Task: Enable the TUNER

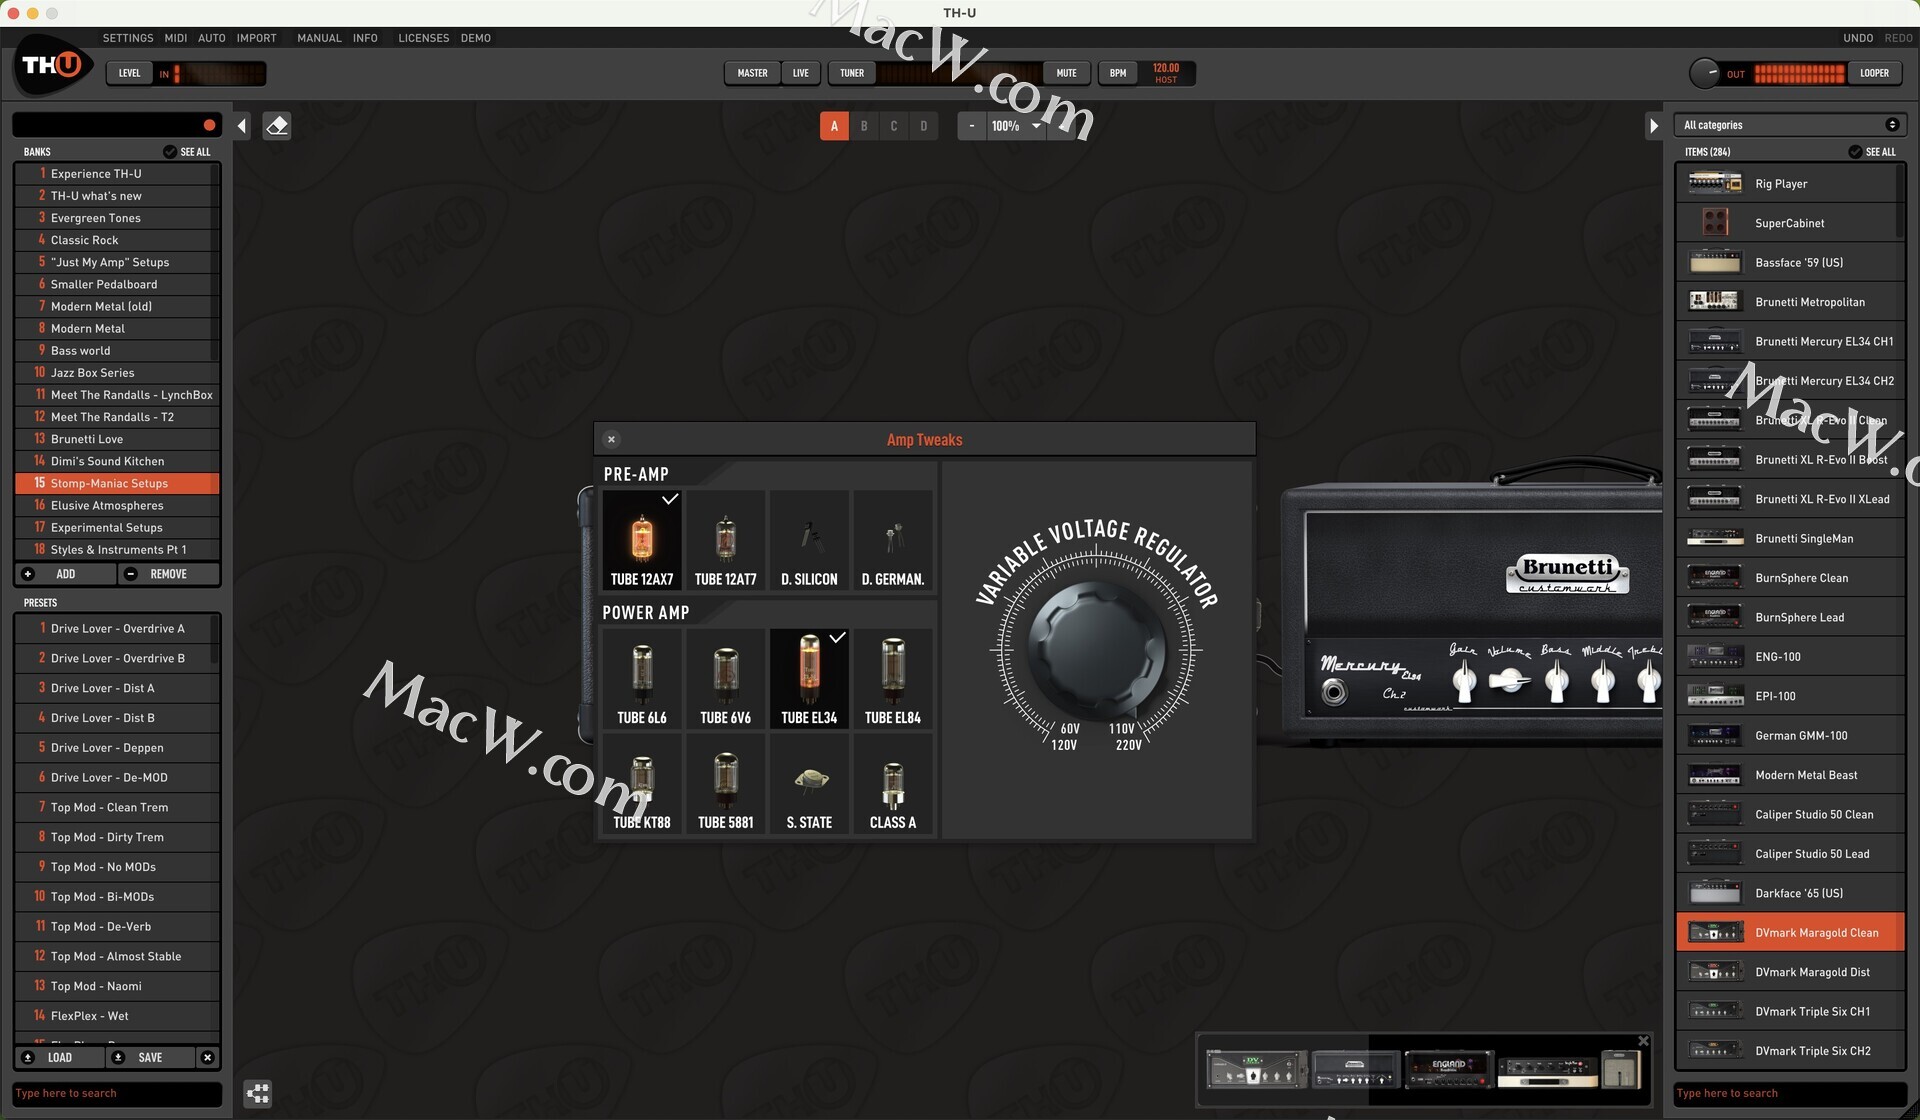Action: 852,73
